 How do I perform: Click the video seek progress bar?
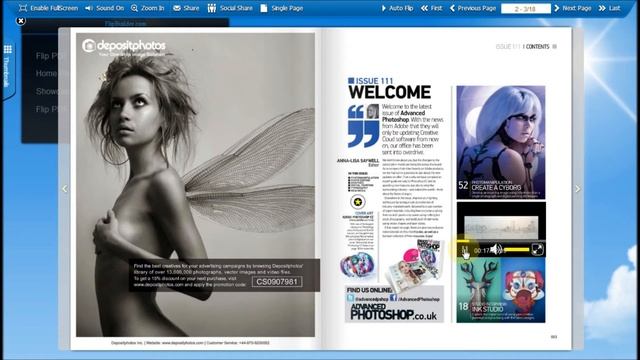tap(501, 242)
